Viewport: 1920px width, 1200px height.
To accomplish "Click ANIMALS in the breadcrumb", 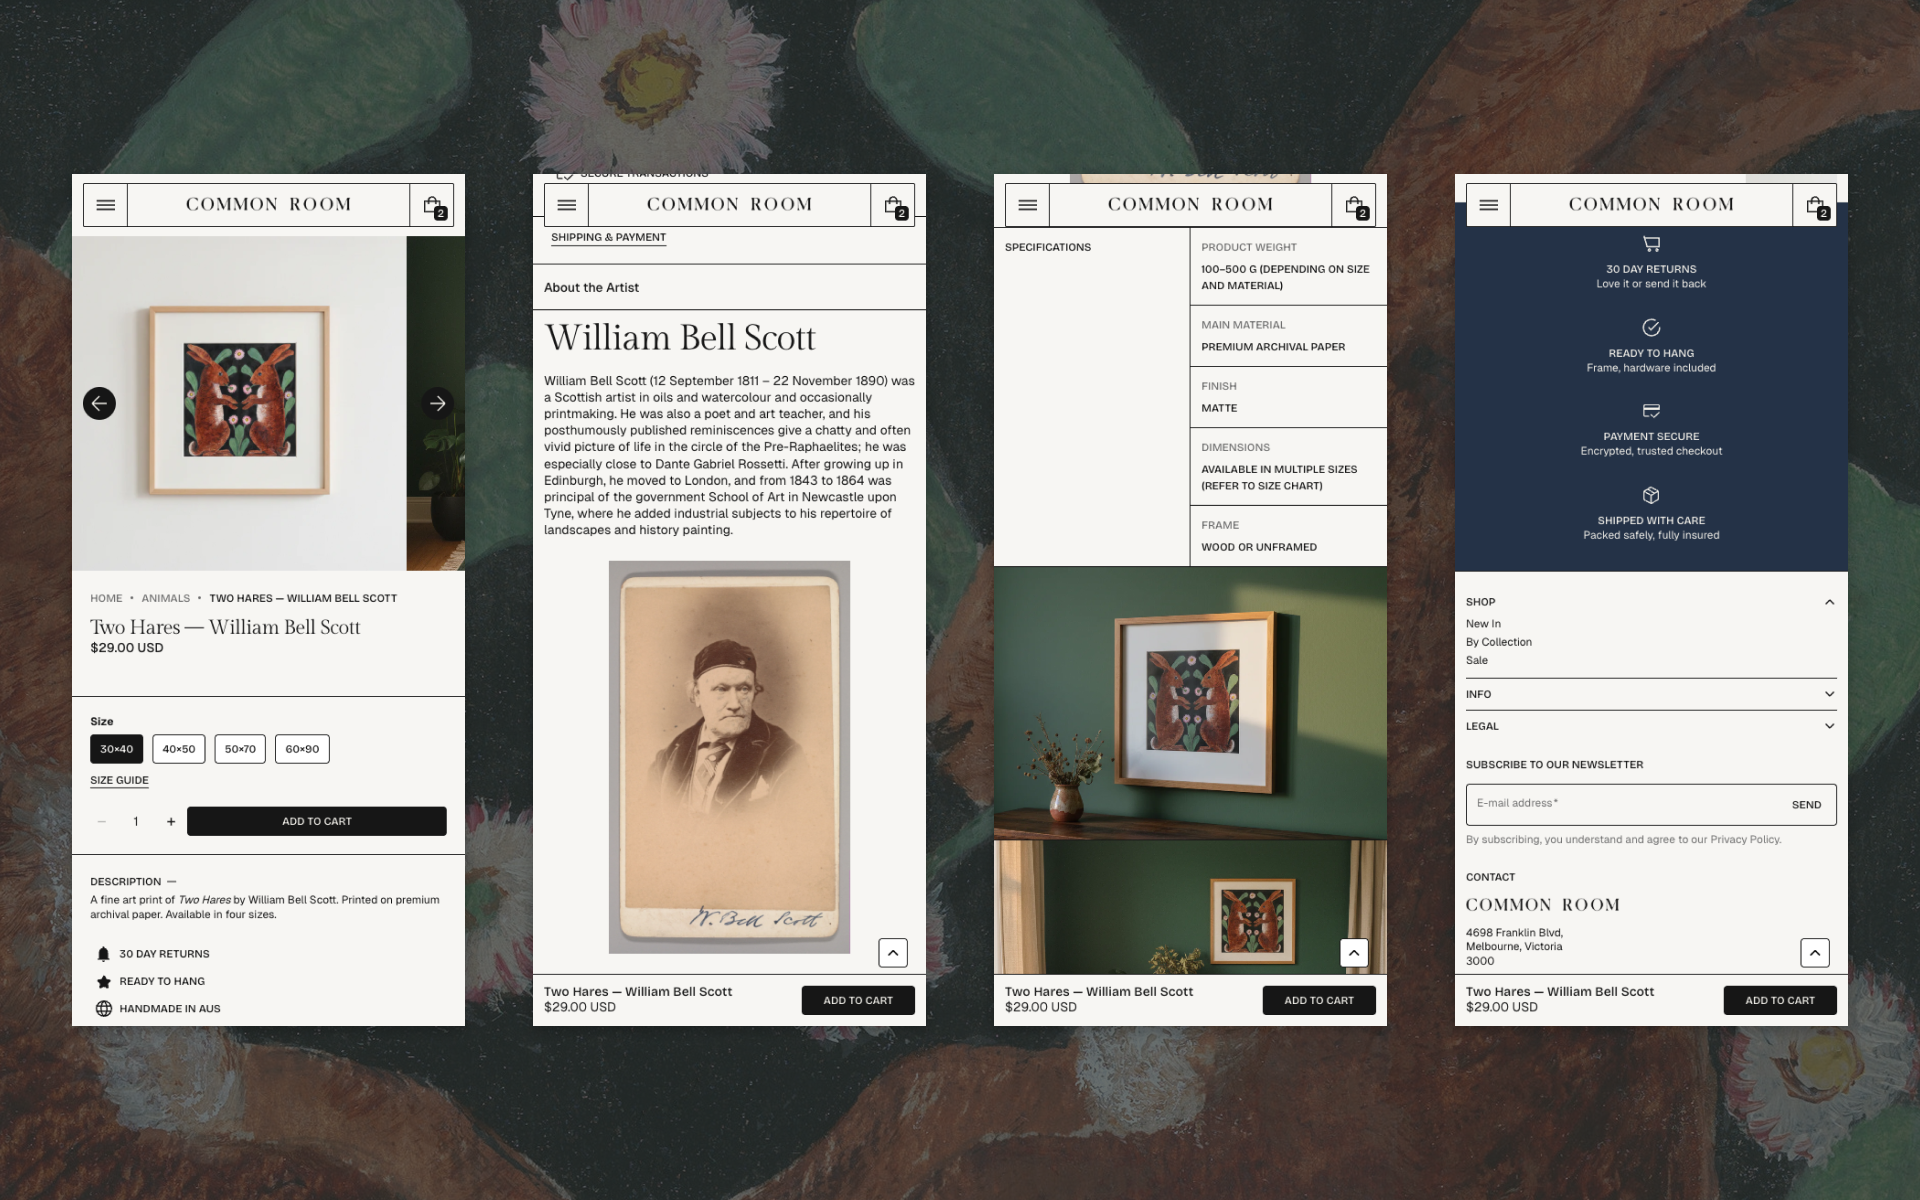I will pos(165,598).
